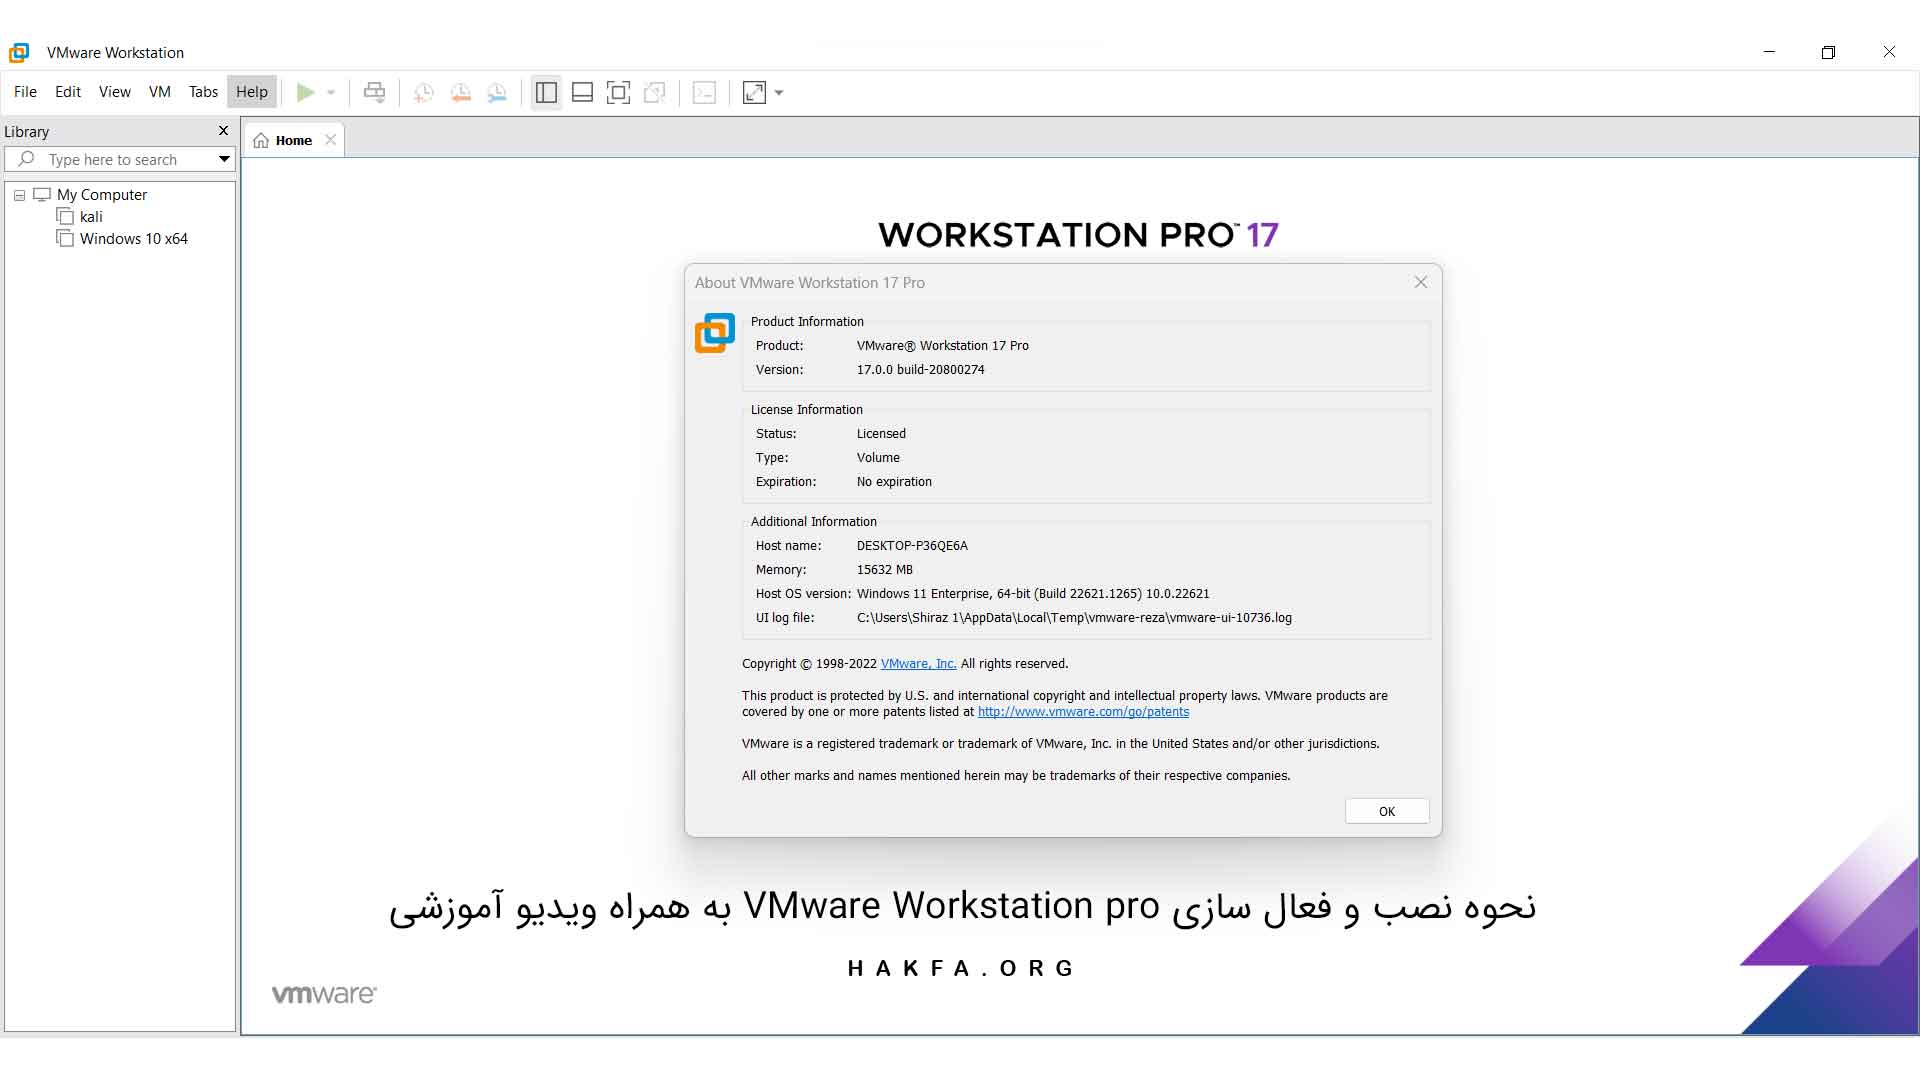Open the power options dropdown arrow
Image resolution: width=1920 pixels, height=1080 pixels.
tap(331, 93)
